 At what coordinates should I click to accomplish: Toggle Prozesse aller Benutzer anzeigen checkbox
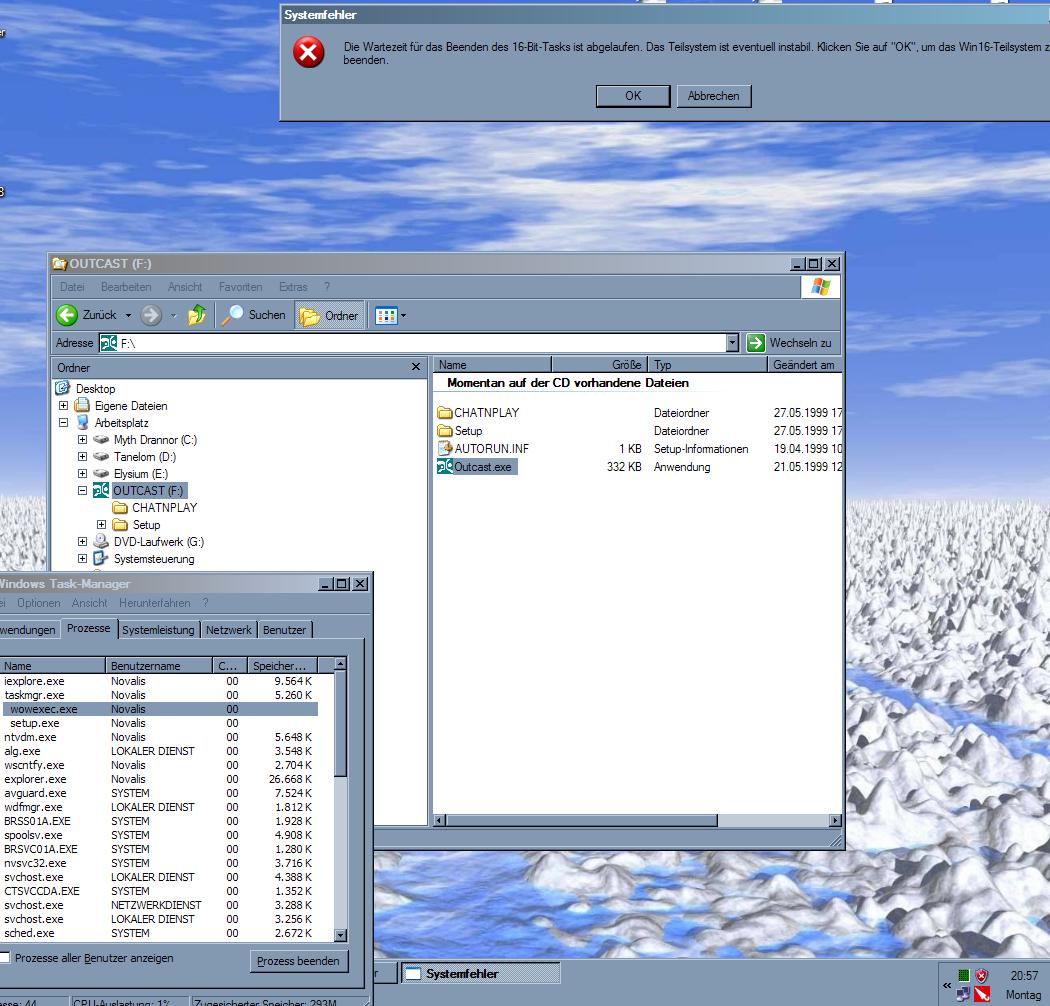pyautogui.click(x=5, y=958)
